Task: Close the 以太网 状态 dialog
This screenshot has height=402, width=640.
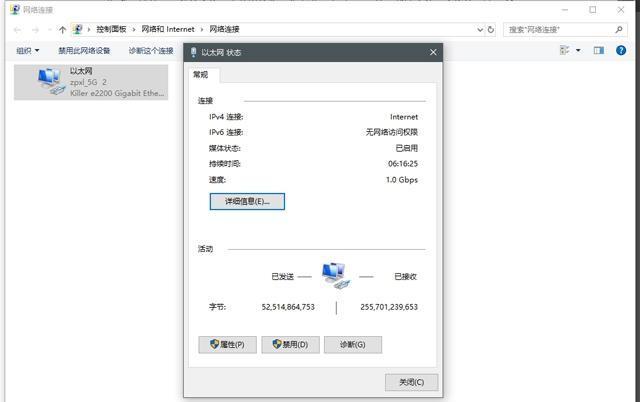Action: 433,52
